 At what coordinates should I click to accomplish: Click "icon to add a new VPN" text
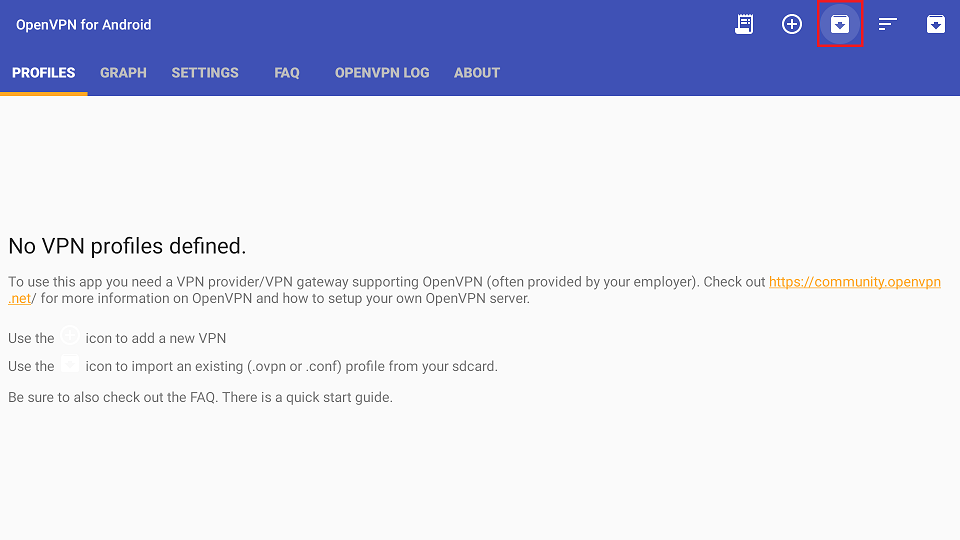156,338
